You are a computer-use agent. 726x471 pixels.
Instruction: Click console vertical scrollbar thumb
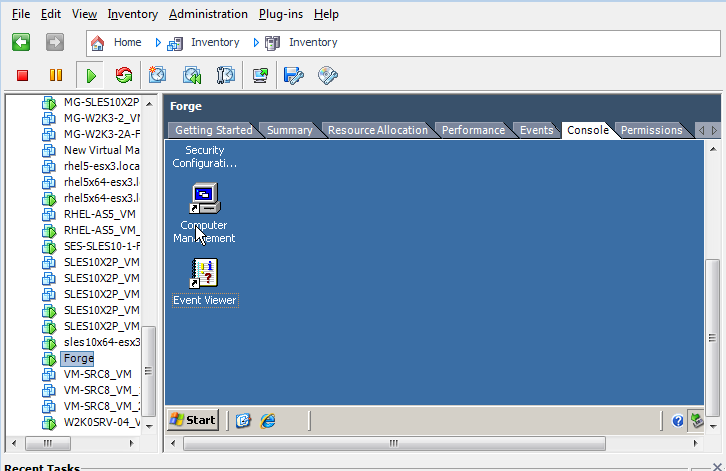(x=712, y=338)
